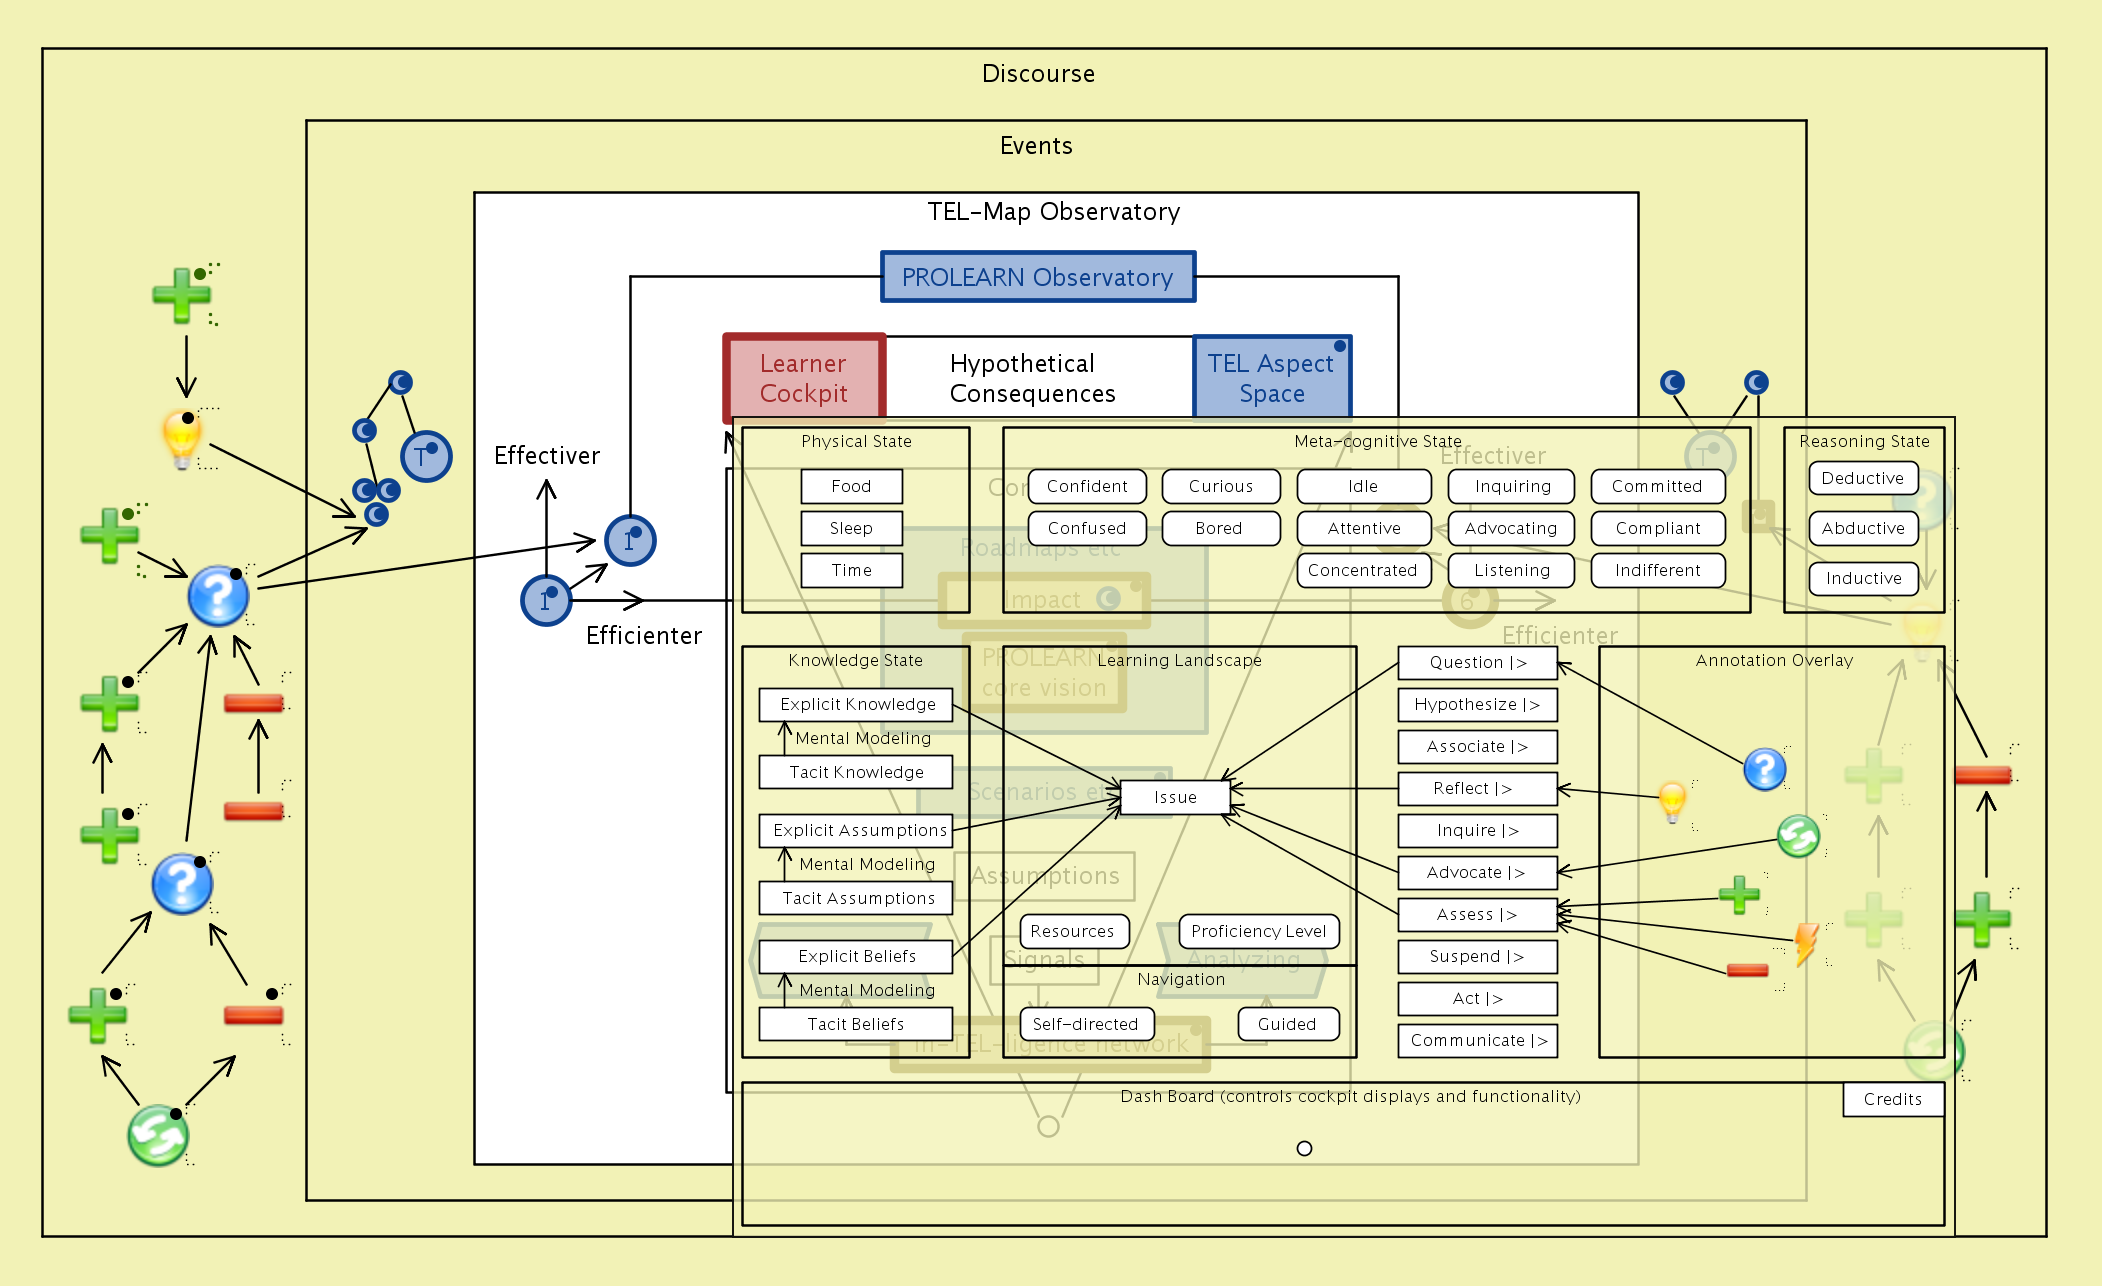
Task: Click the small circle in Dash Board
Action: click(x=1304, y=1148)
